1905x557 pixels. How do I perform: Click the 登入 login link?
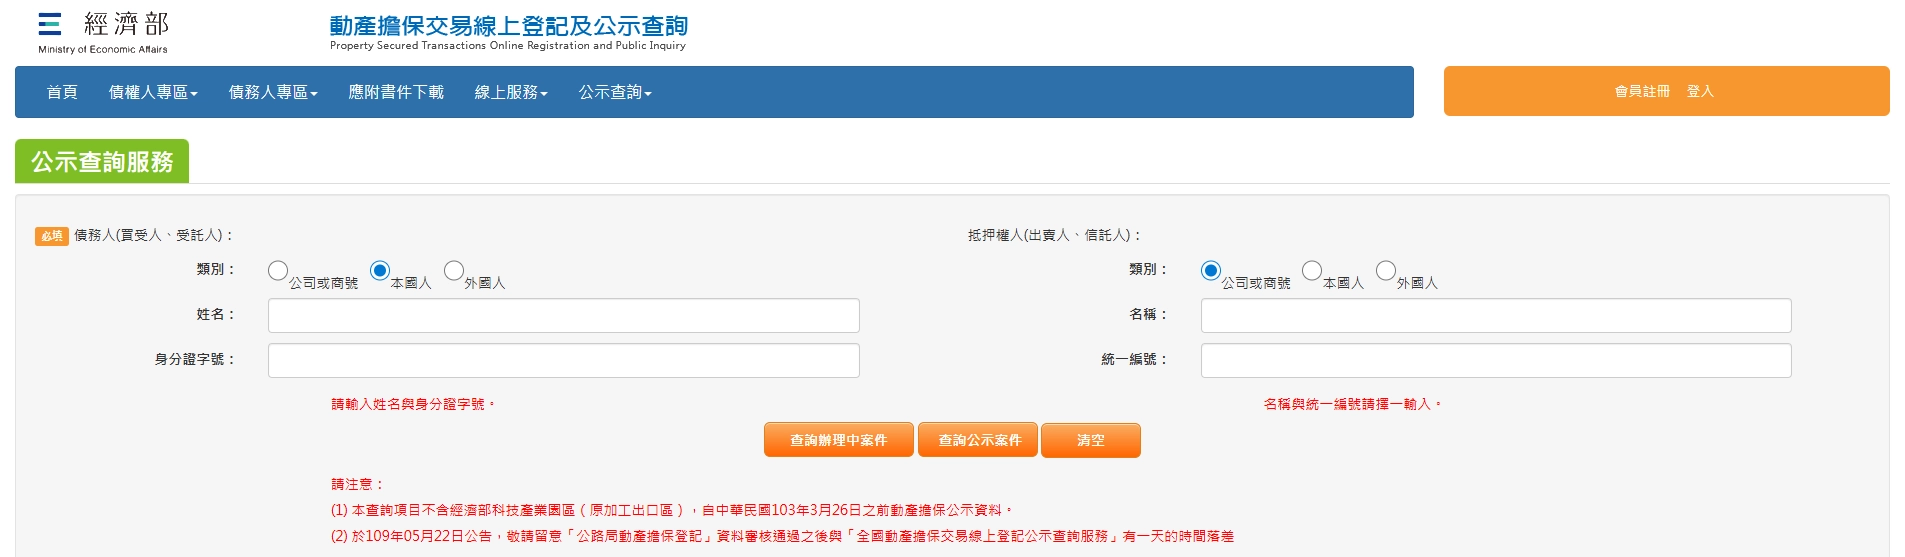point(1700,91)
